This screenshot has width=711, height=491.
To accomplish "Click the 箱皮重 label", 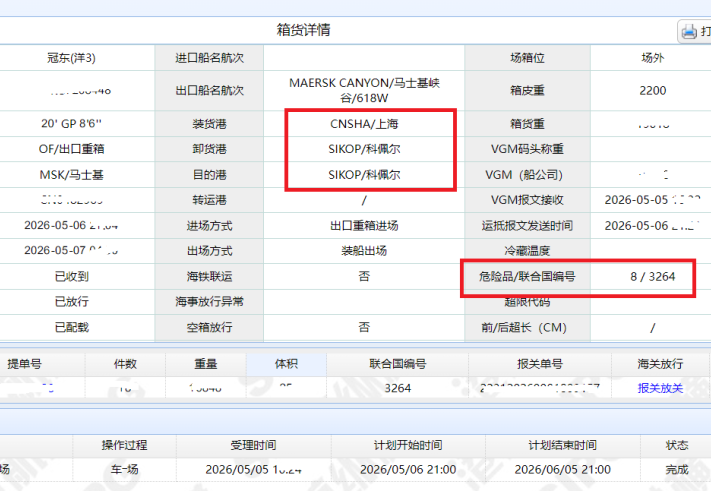I will (527, 91).
